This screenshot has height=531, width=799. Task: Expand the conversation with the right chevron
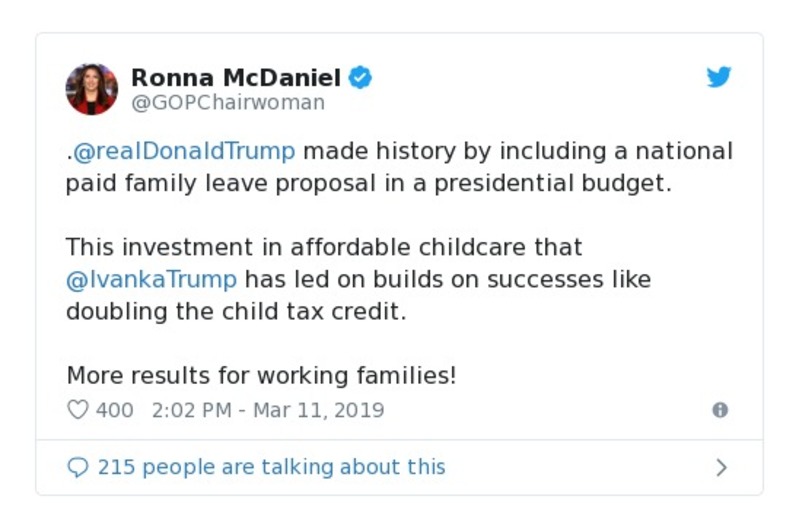[x=721, y=467]
